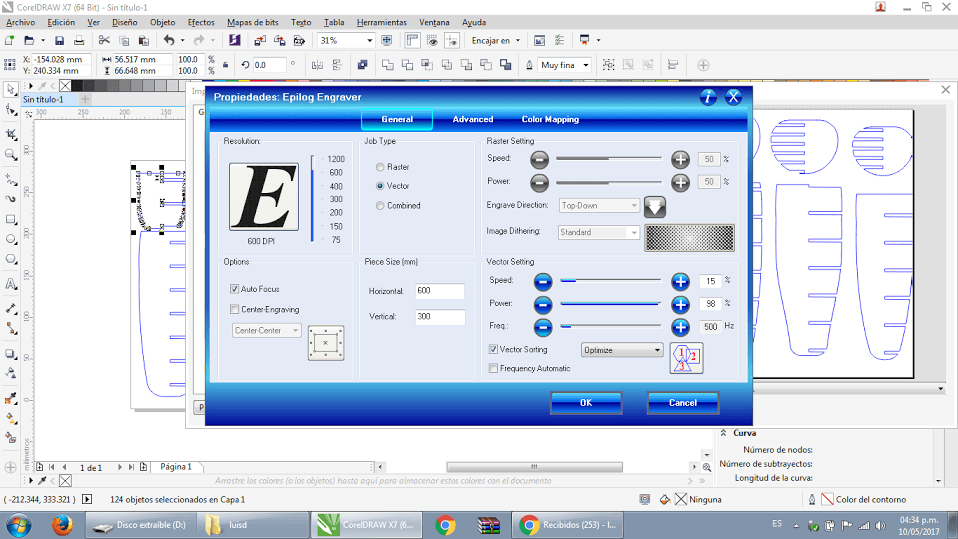
Task: Click plus icon for Raster Power
Action: point(680,182)
